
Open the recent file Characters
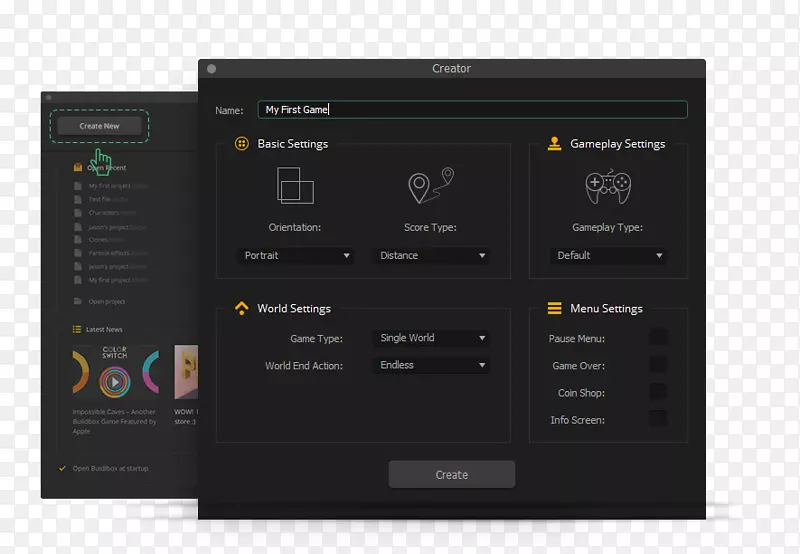click(x=112, y=213)
